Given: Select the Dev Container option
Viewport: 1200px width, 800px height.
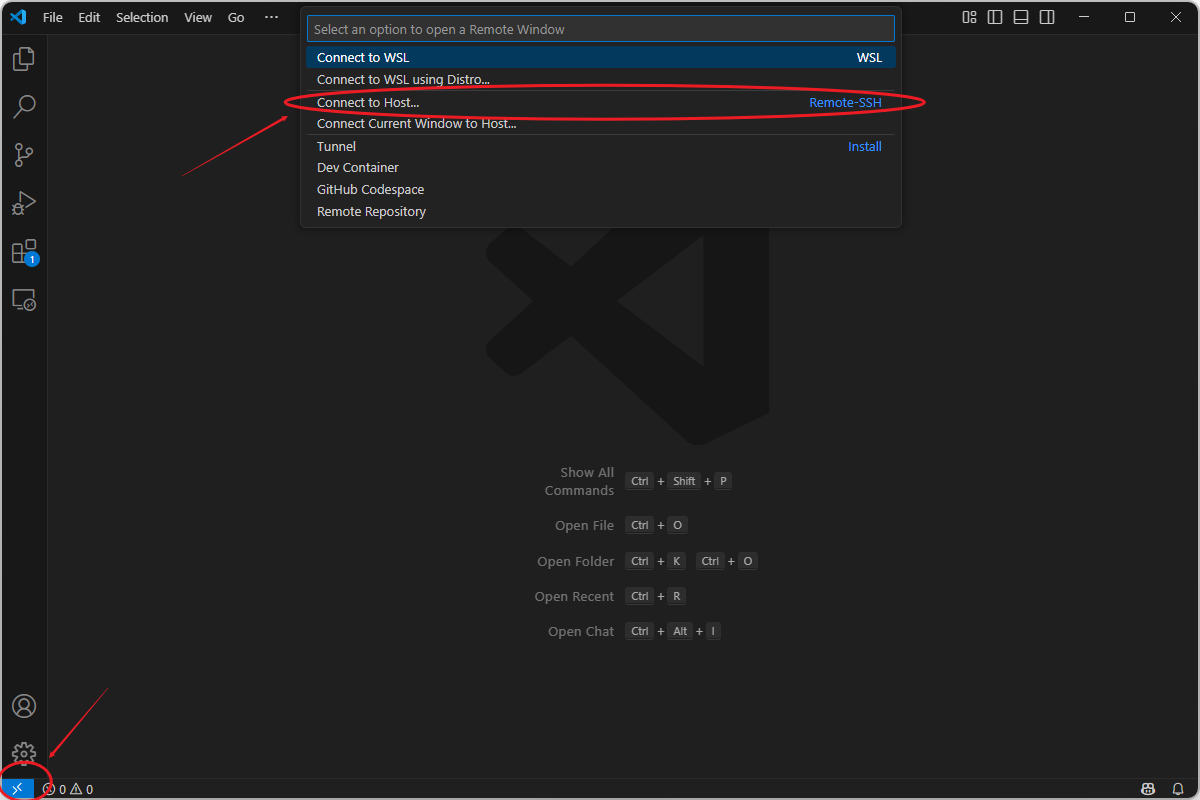Looking at the screenshot, I should [600, 167].
